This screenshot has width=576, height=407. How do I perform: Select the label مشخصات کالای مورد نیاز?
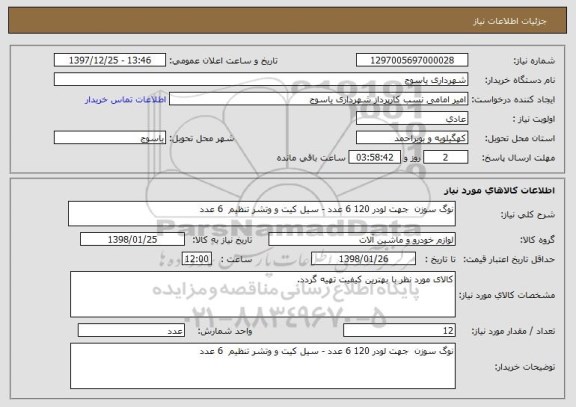point(507,295)
